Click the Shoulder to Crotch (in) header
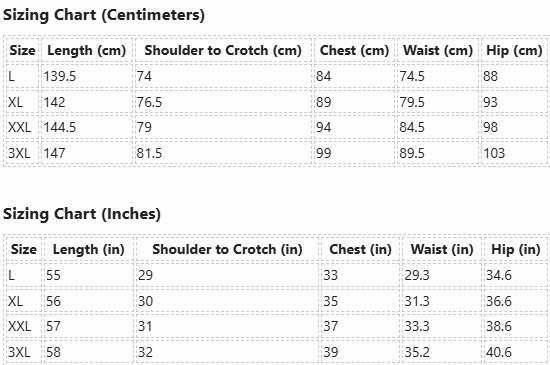Screen dimensions: 550x365 [227, 250]
